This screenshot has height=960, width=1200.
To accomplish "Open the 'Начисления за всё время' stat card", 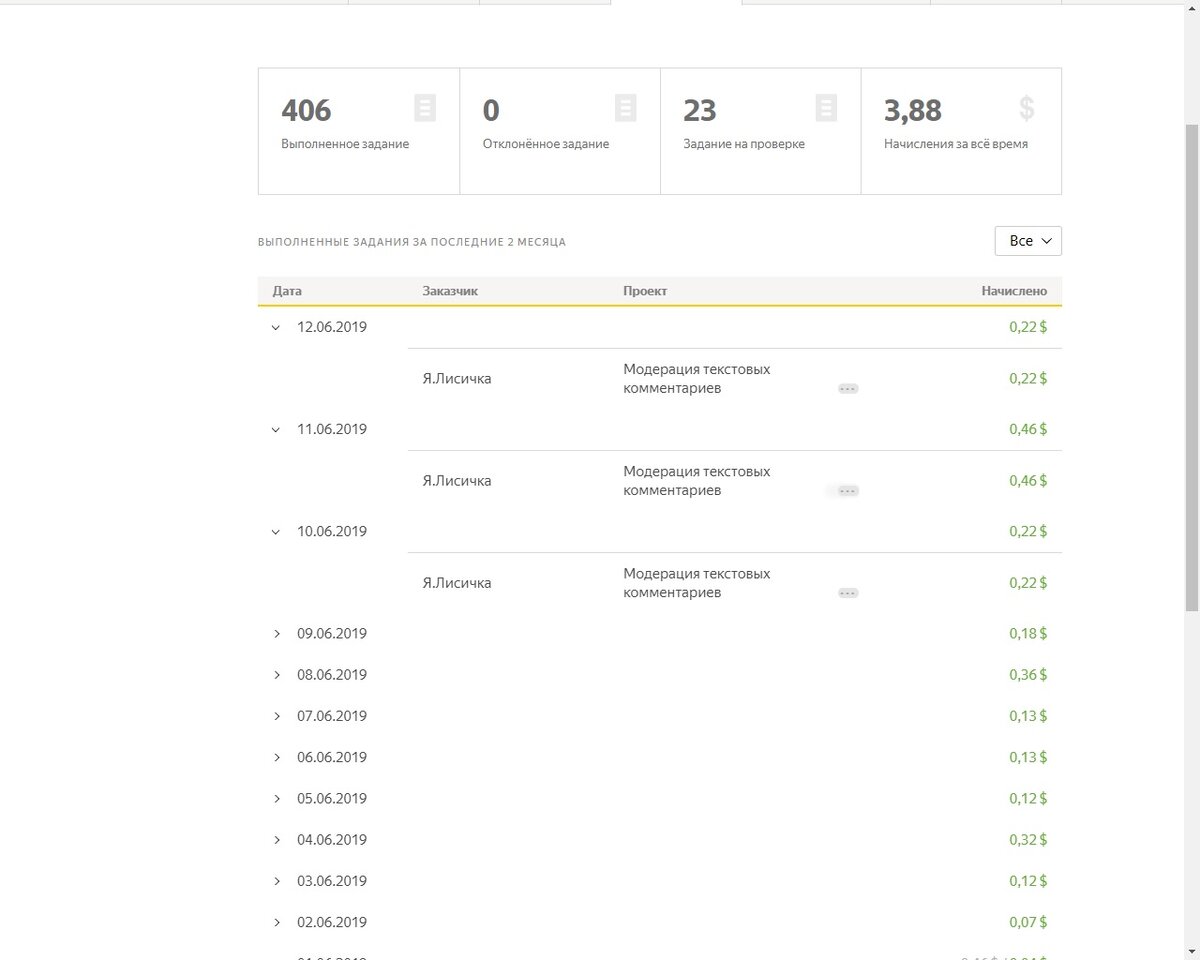I will [961, 131].
